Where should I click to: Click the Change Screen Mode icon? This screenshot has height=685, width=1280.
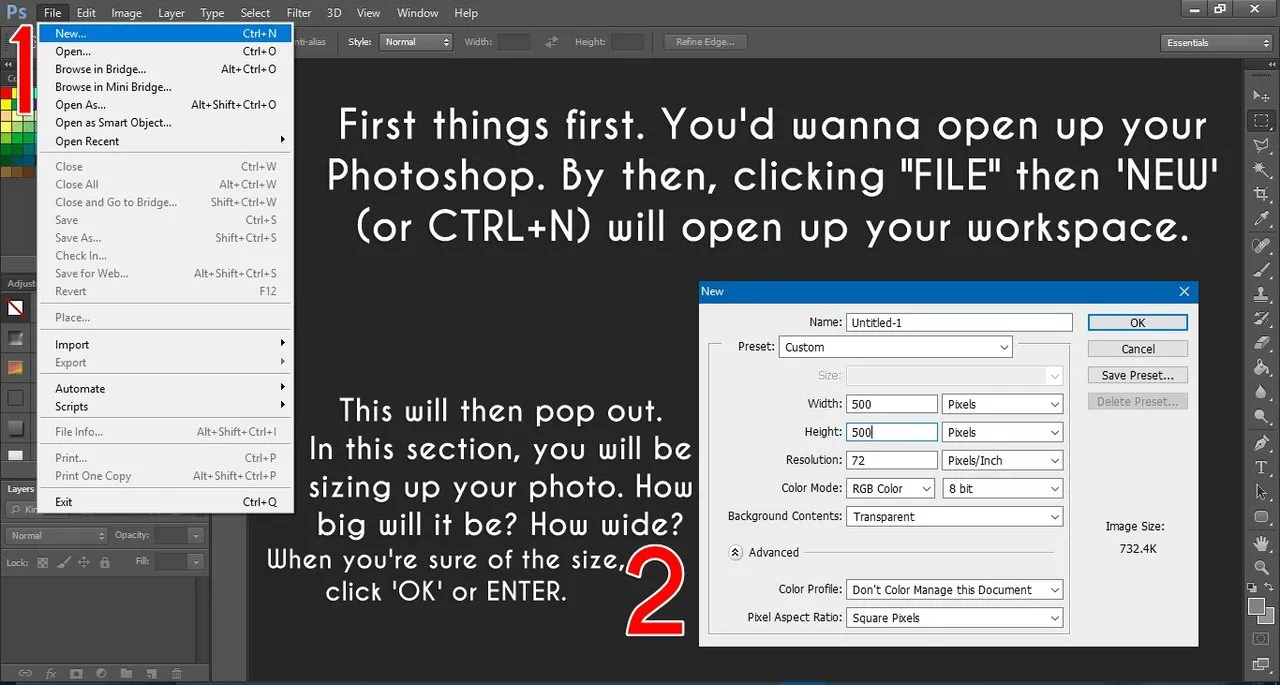point(1261,664)
